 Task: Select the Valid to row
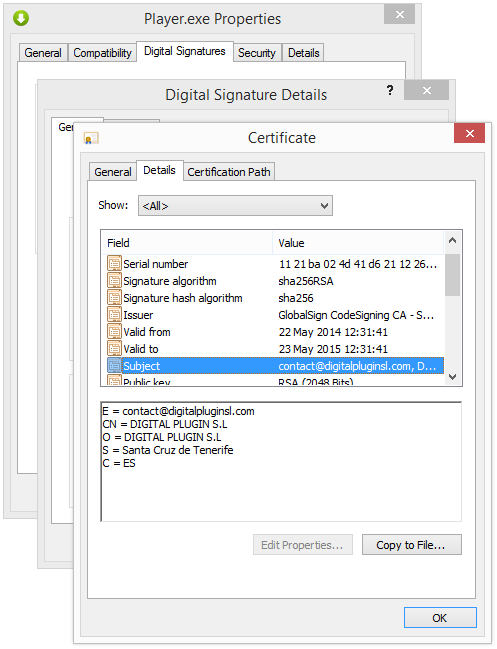tap(273, 349)
